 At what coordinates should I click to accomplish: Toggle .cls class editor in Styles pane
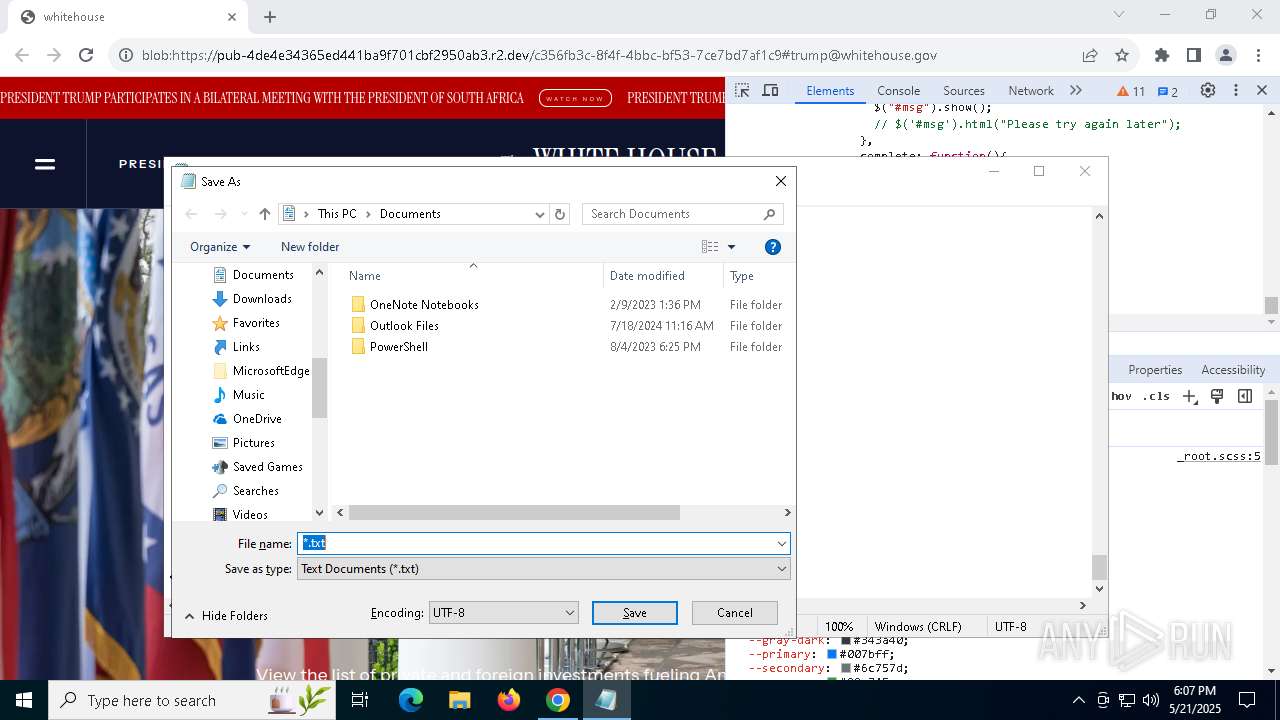click(x=1156, y=396)
